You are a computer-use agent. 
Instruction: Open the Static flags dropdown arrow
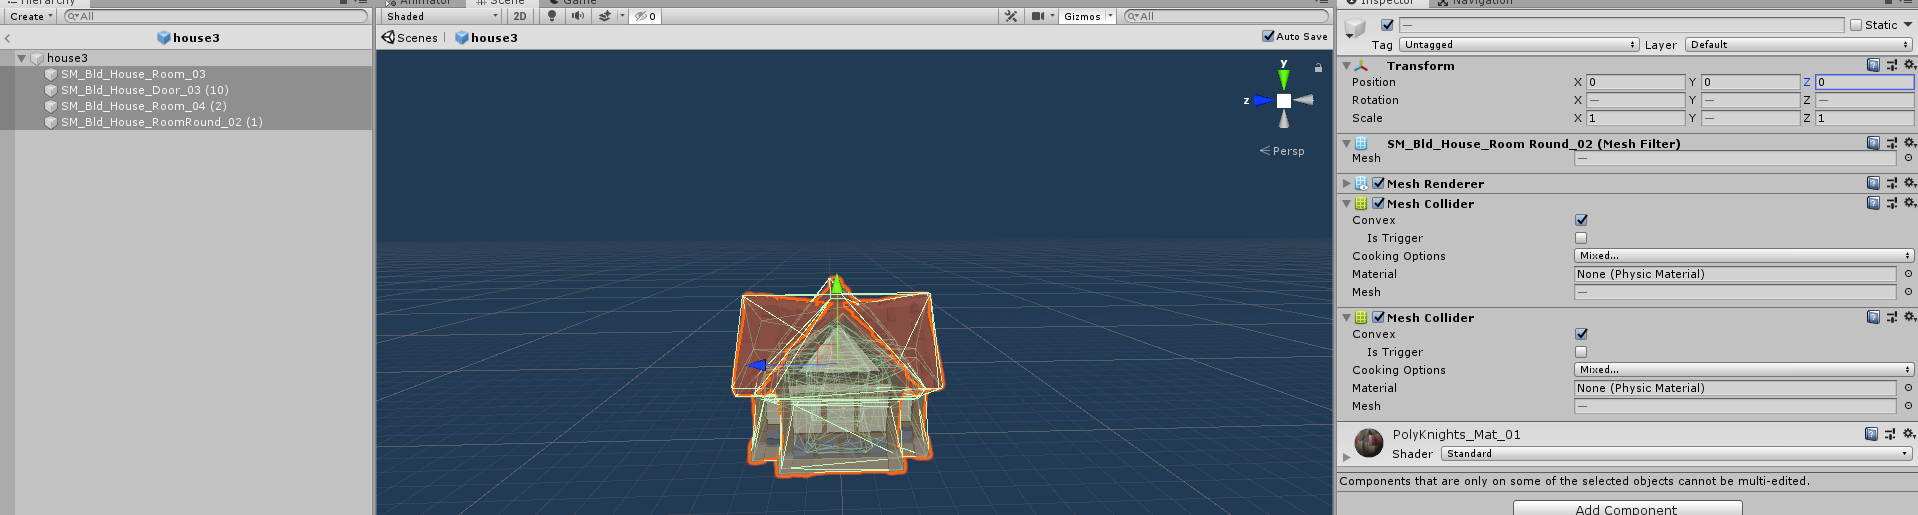pos(1908,25)
